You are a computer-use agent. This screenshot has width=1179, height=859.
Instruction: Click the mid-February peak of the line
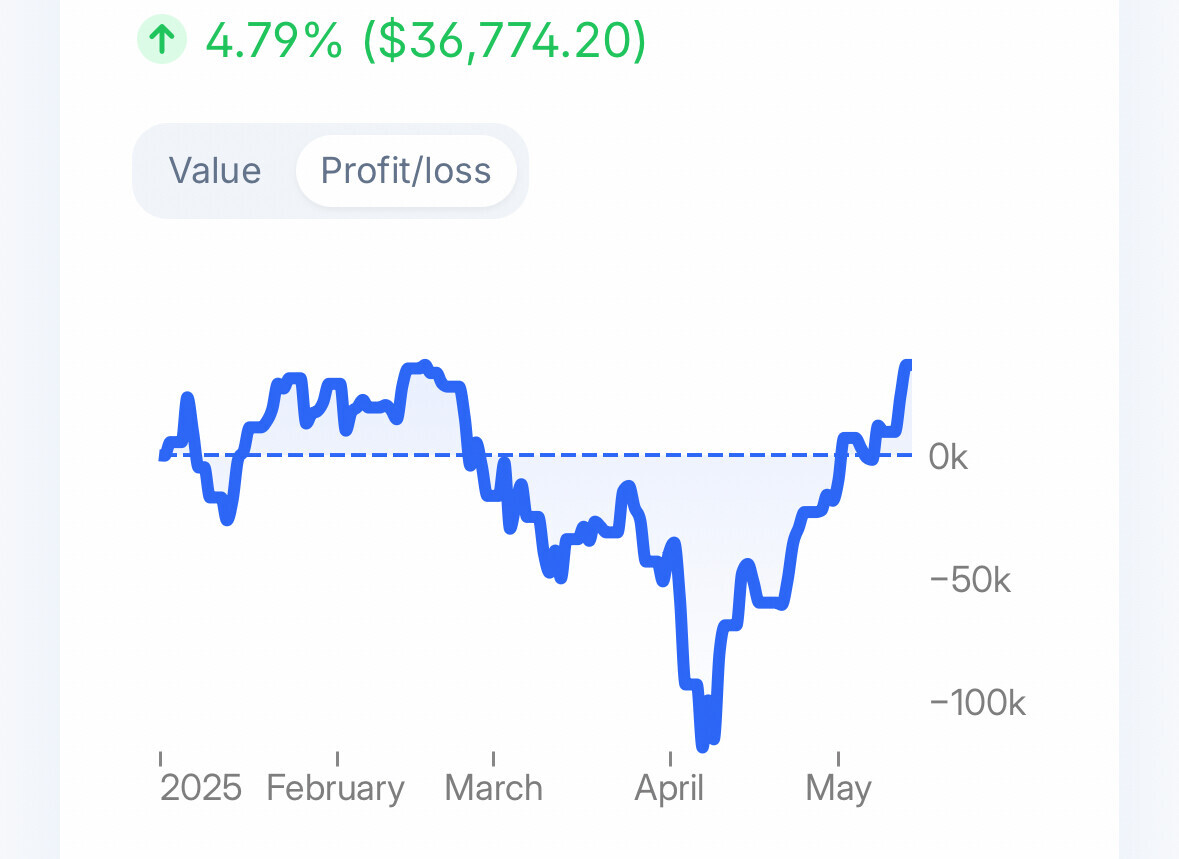(x=423, y=366)
